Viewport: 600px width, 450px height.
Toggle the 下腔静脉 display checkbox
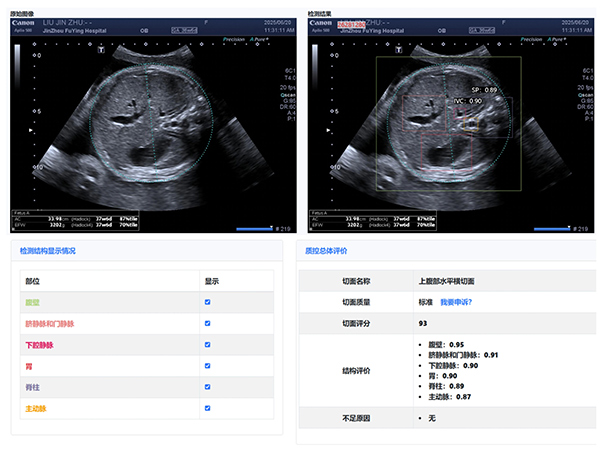pyautogui.click(x=207, y=344)
